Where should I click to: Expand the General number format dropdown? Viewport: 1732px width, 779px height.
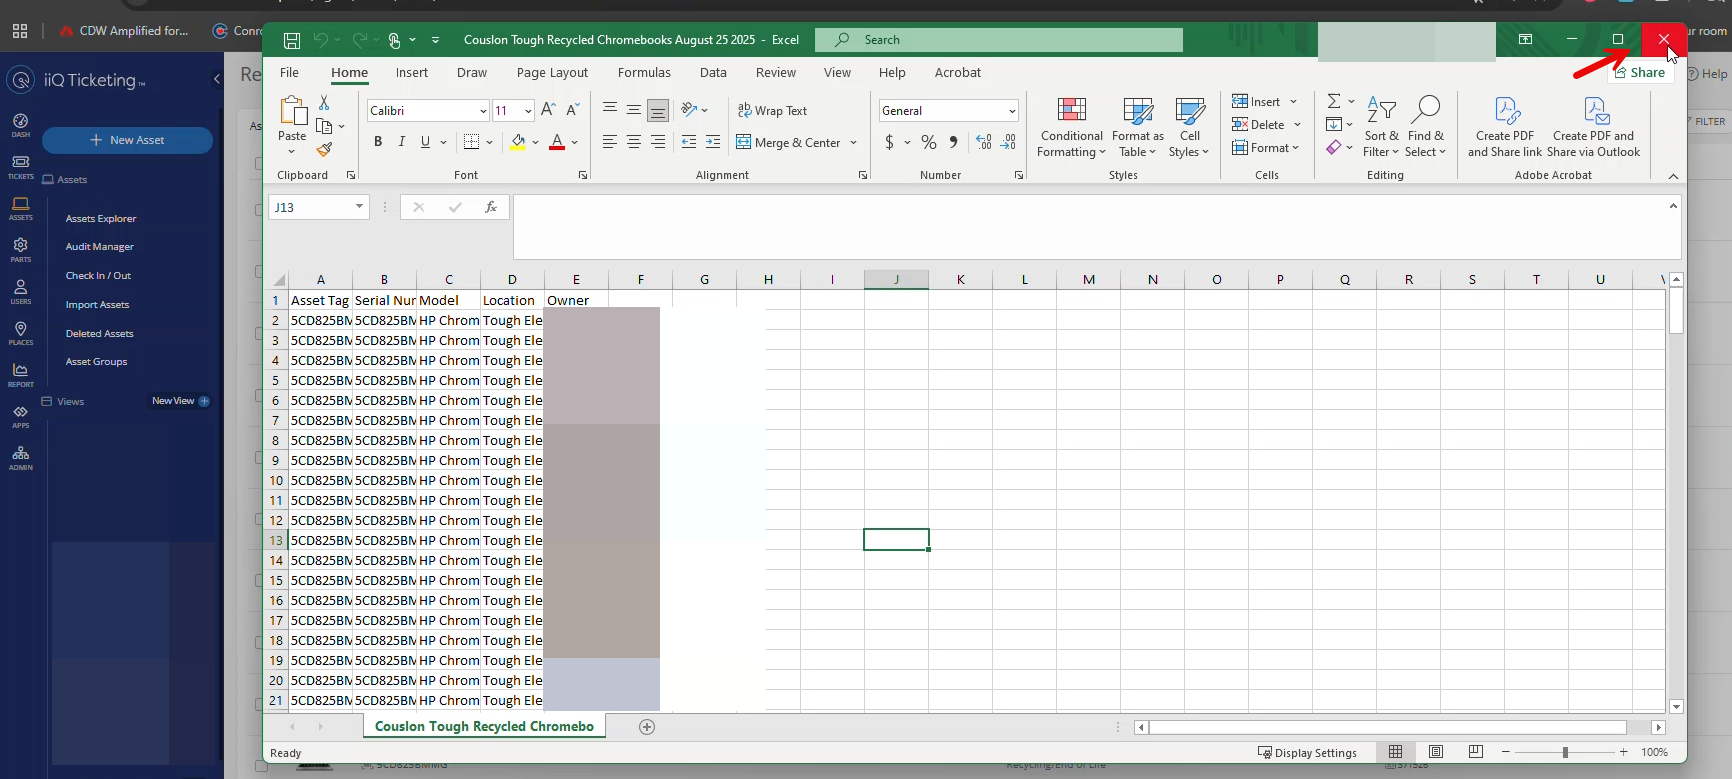1012,111
